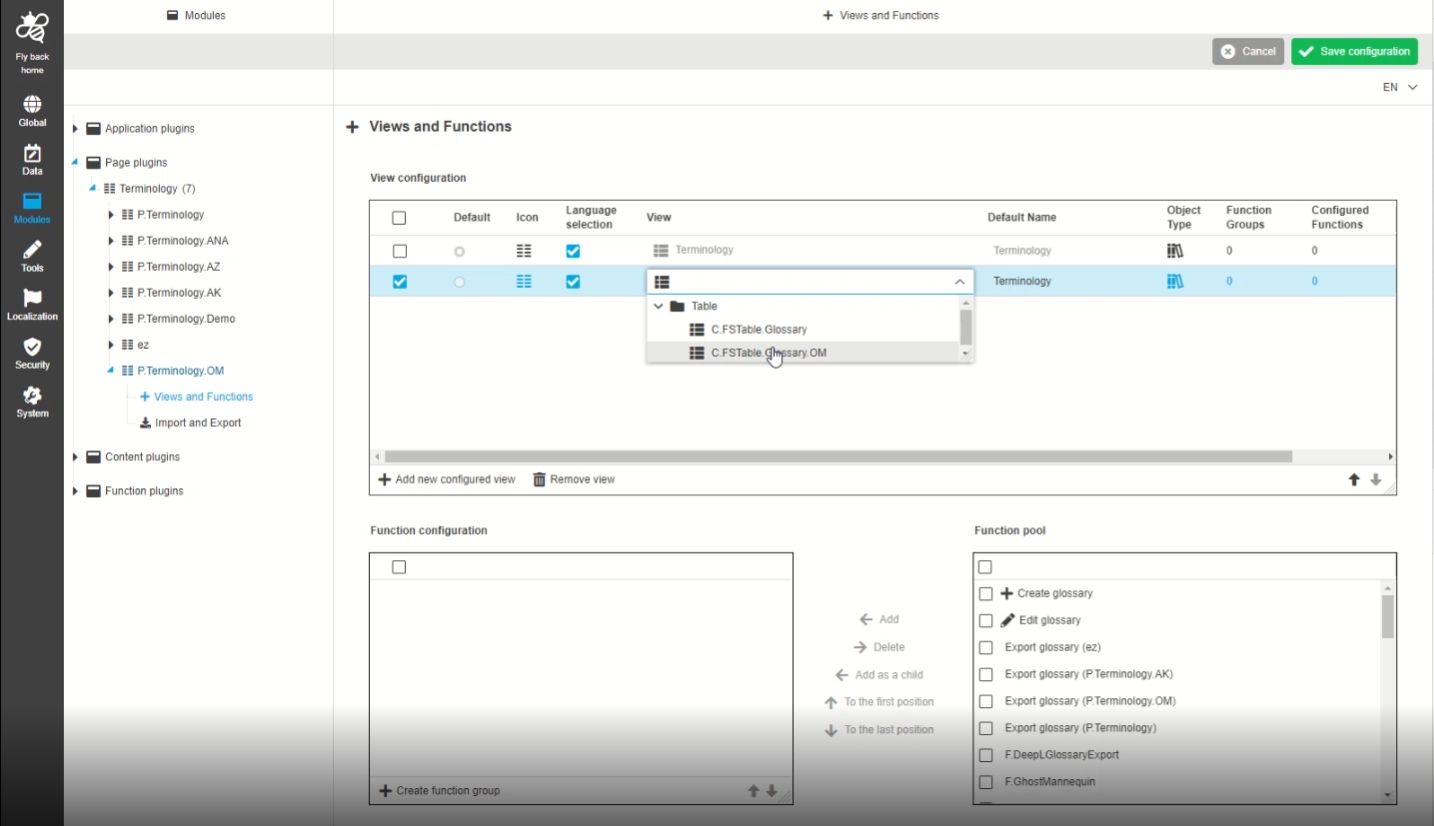This screenshot has height=826, width=1434.
Task: Check Export glossary (P.Terminology.OM) checkbox
Action: point(986,702)
